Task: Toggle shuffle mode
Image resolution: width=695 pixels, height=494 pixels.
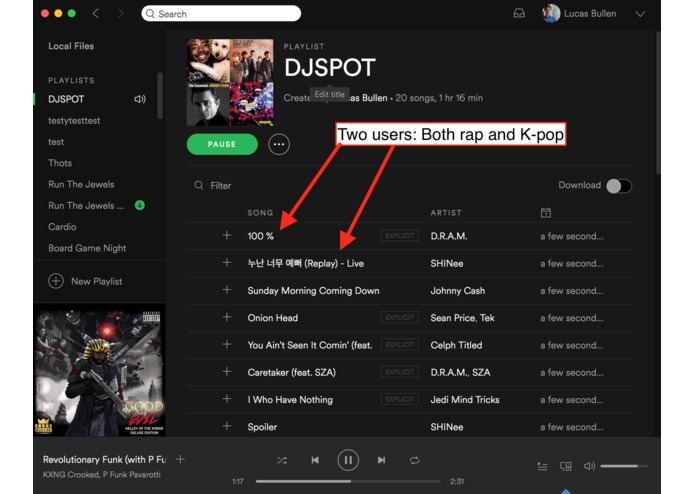Action: point(281,460)
